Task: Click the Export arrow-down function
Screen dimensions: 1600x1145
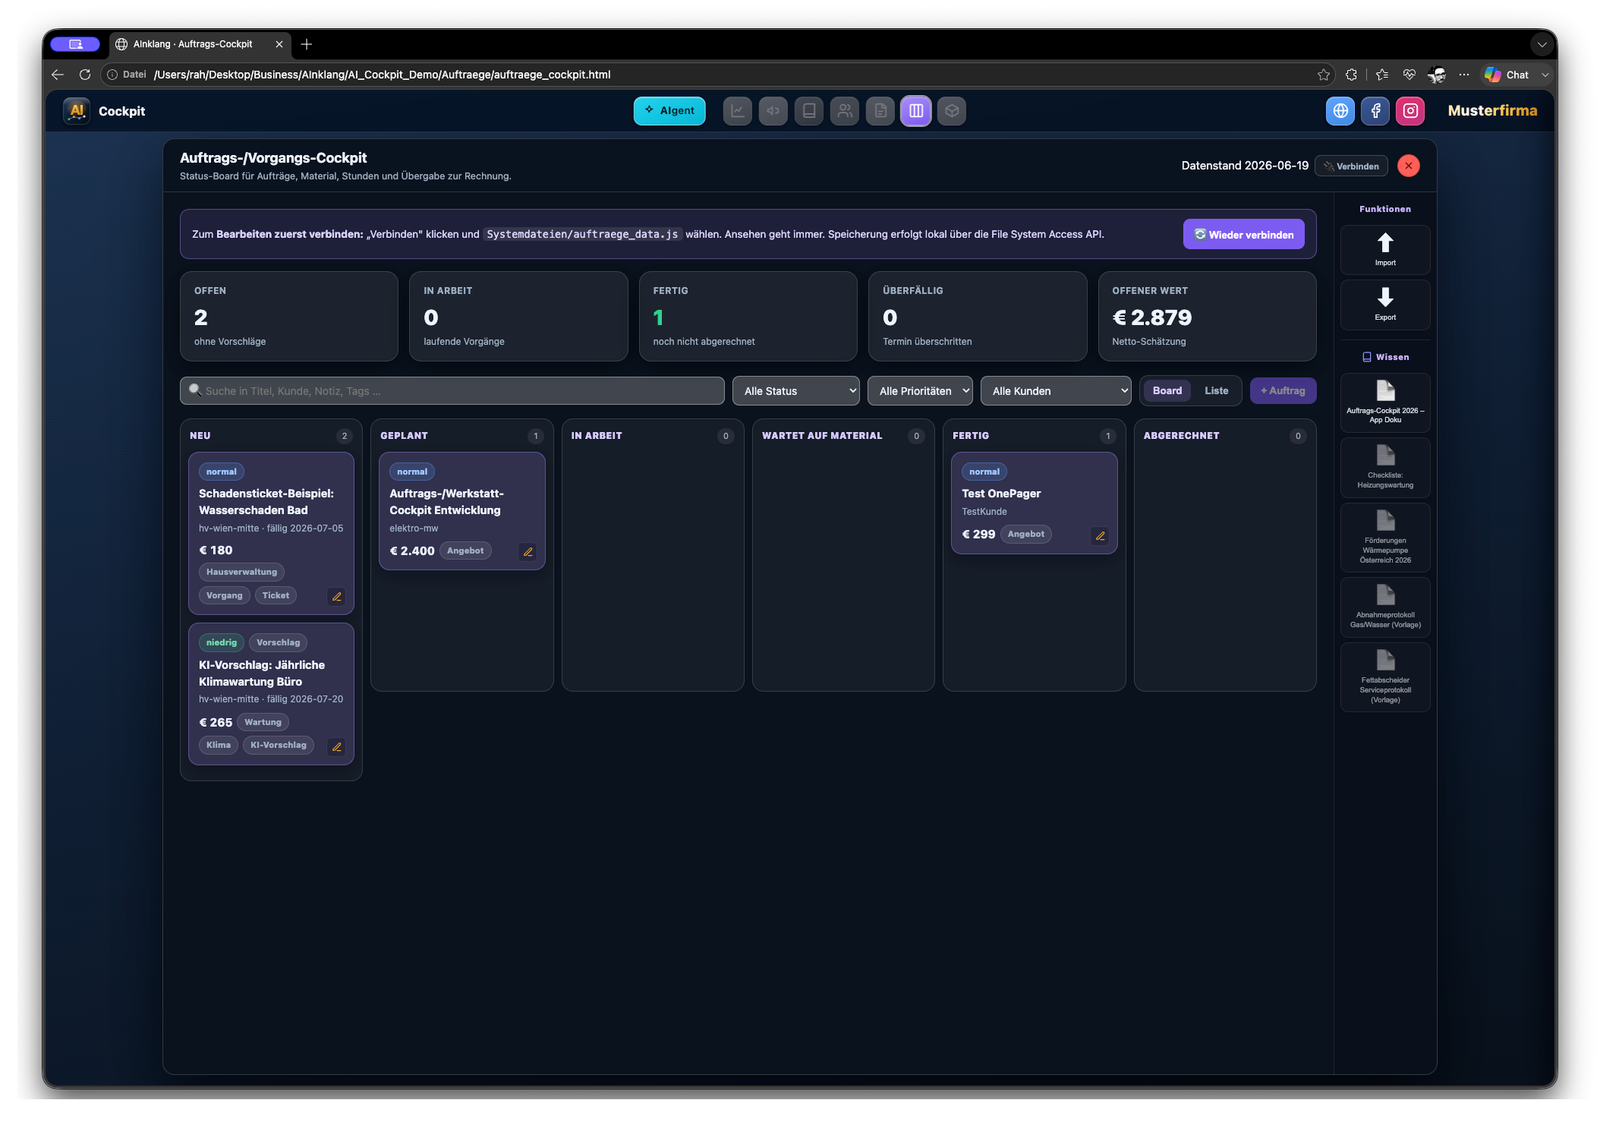Action: [x=1385, y=304]
